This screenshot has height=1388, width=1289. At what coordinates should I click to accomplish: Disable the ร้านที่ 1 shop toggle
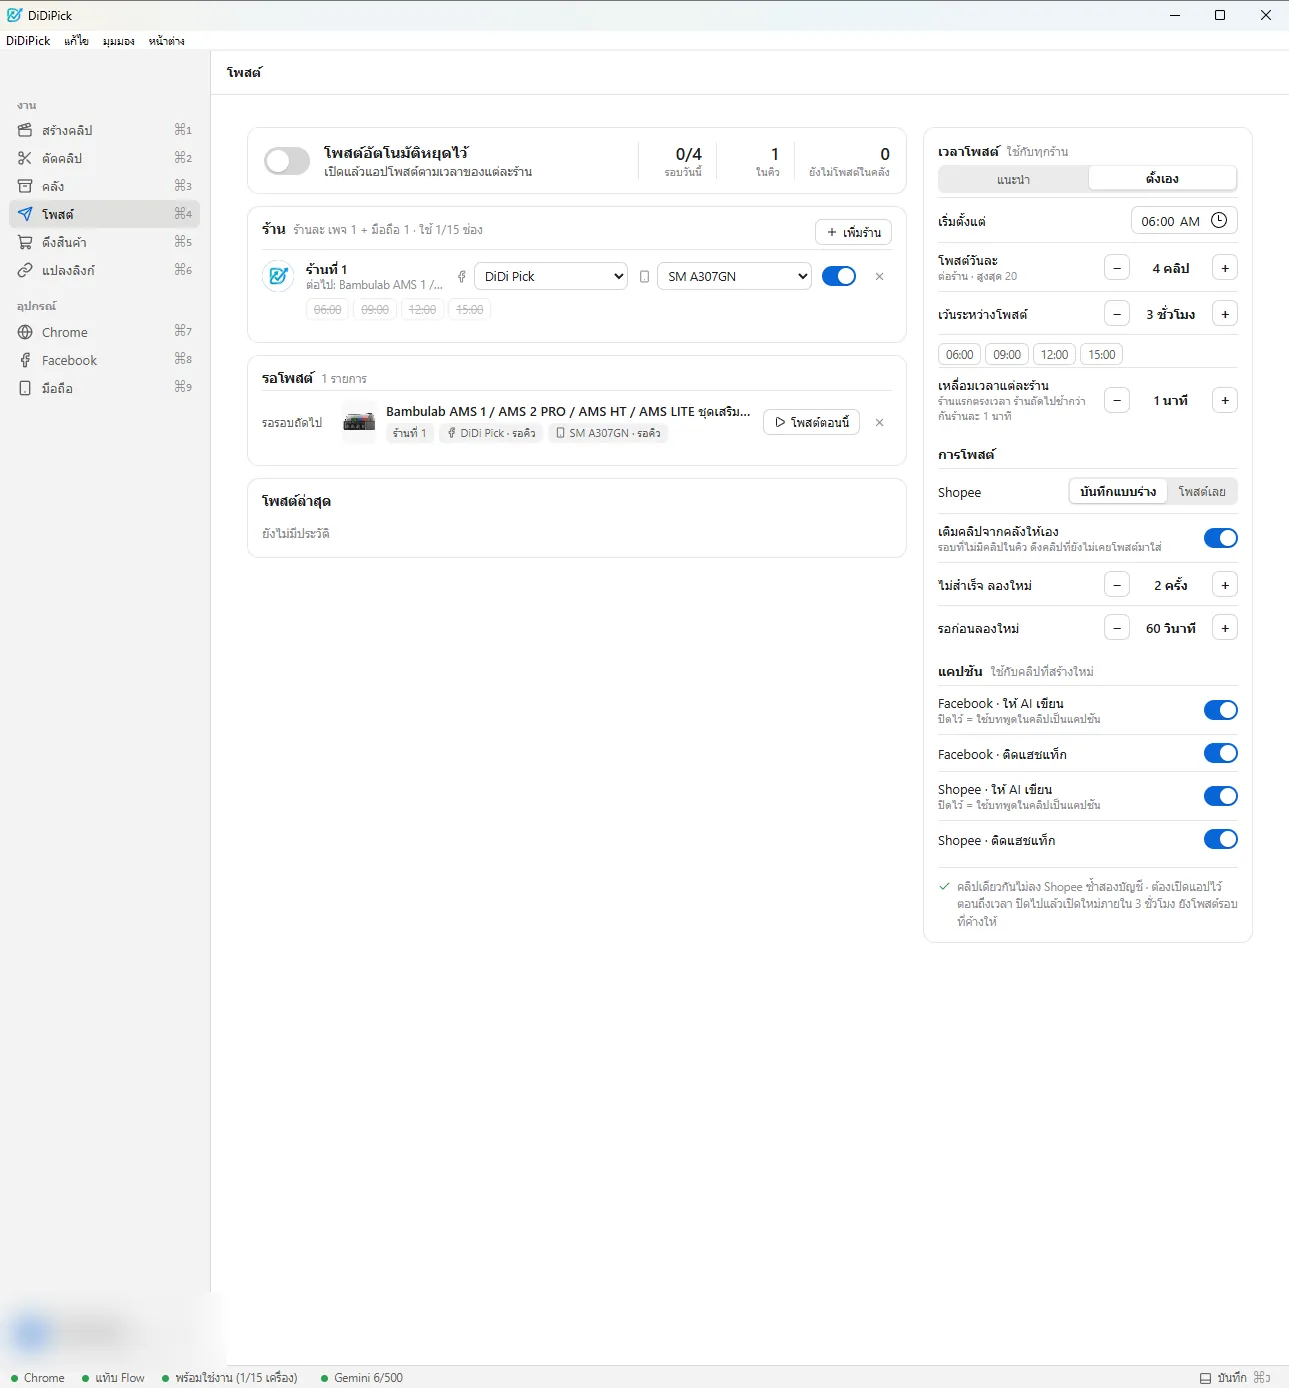coord(839,276)
